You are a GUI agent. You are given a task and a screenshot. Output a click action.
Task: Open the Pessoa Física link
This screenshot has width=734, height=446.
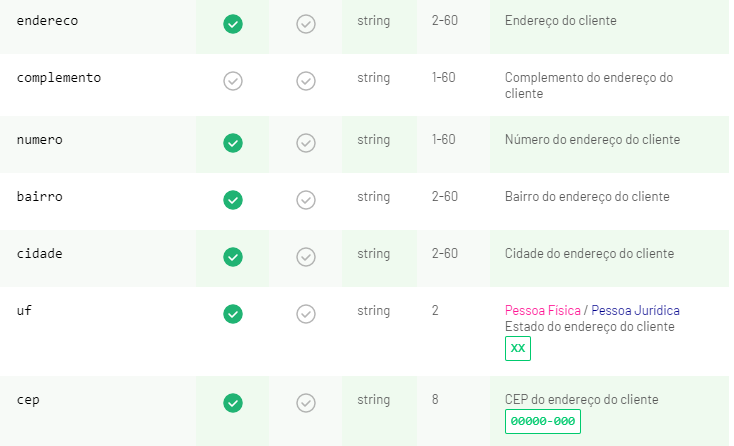click(543, 310)
